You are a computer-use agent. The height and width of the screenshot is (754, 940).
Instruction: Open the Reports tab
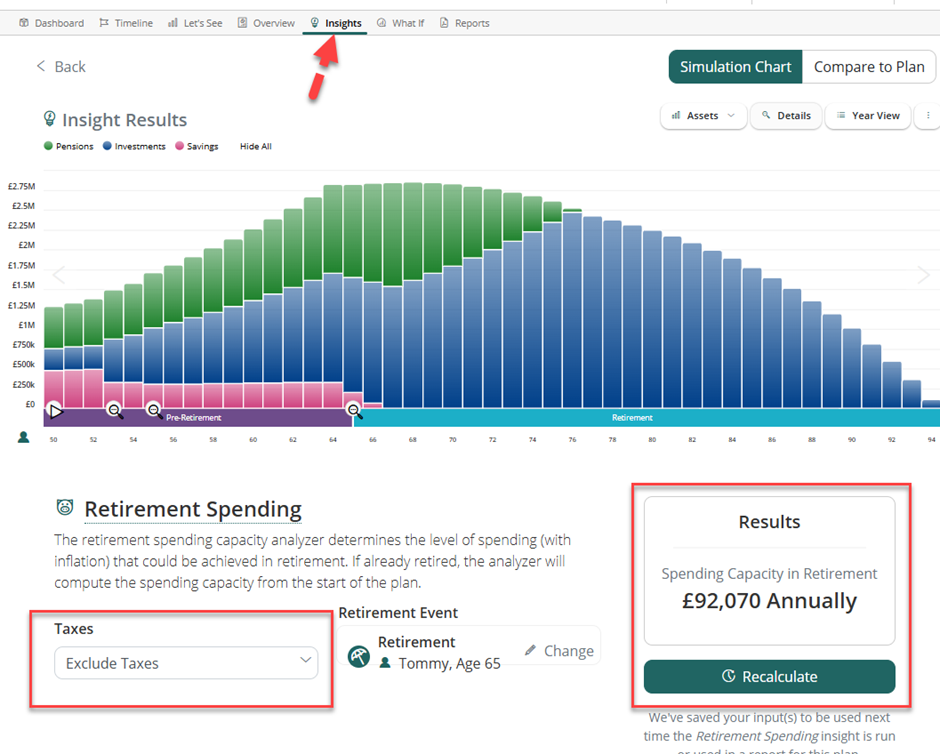pyautogui.click(x=465, y=23)
